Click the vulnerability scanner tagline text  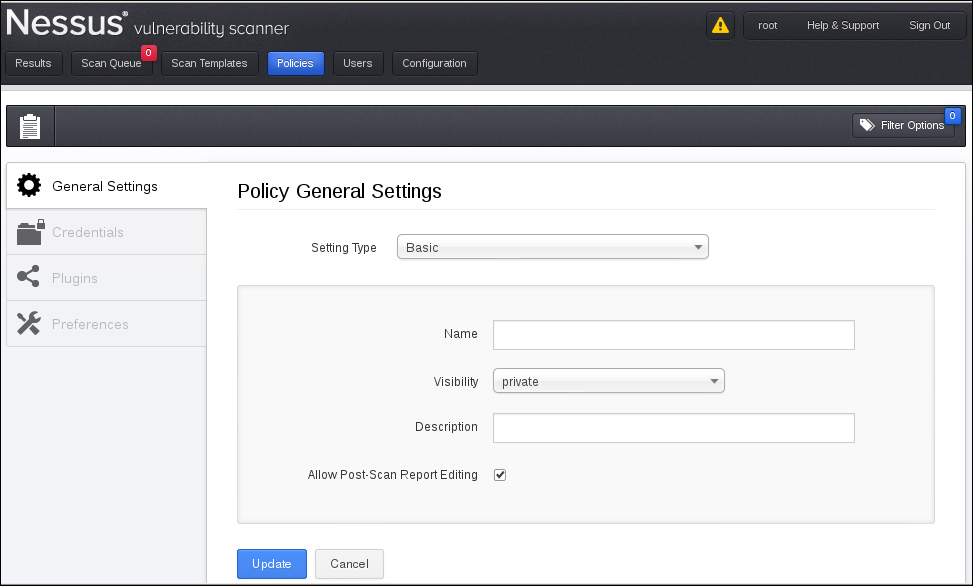click(x=212, y=29)
